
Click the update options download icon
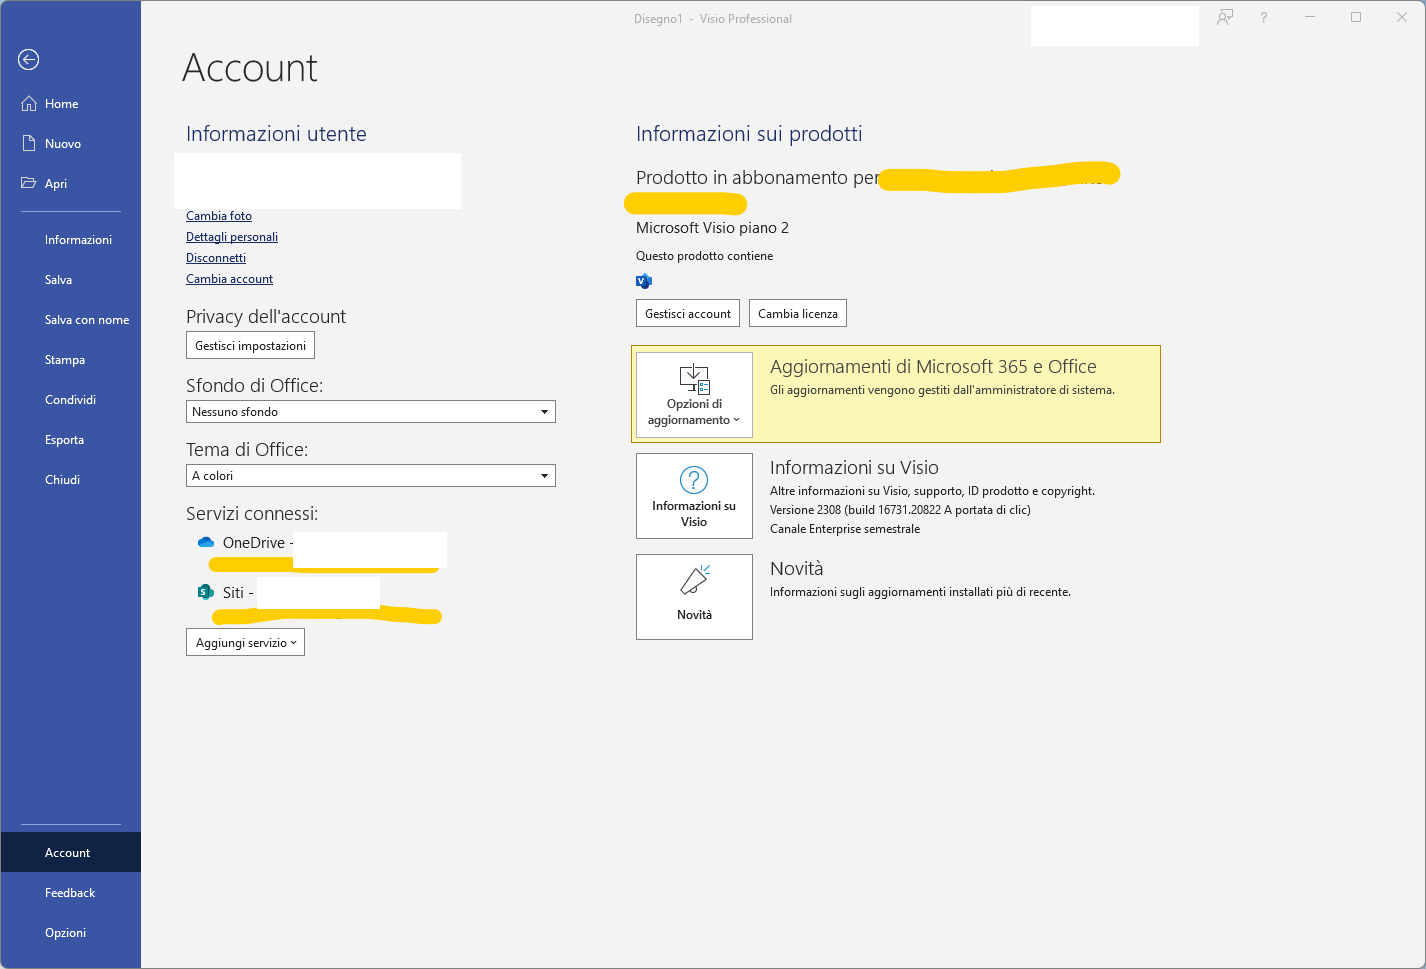point(694,379)
